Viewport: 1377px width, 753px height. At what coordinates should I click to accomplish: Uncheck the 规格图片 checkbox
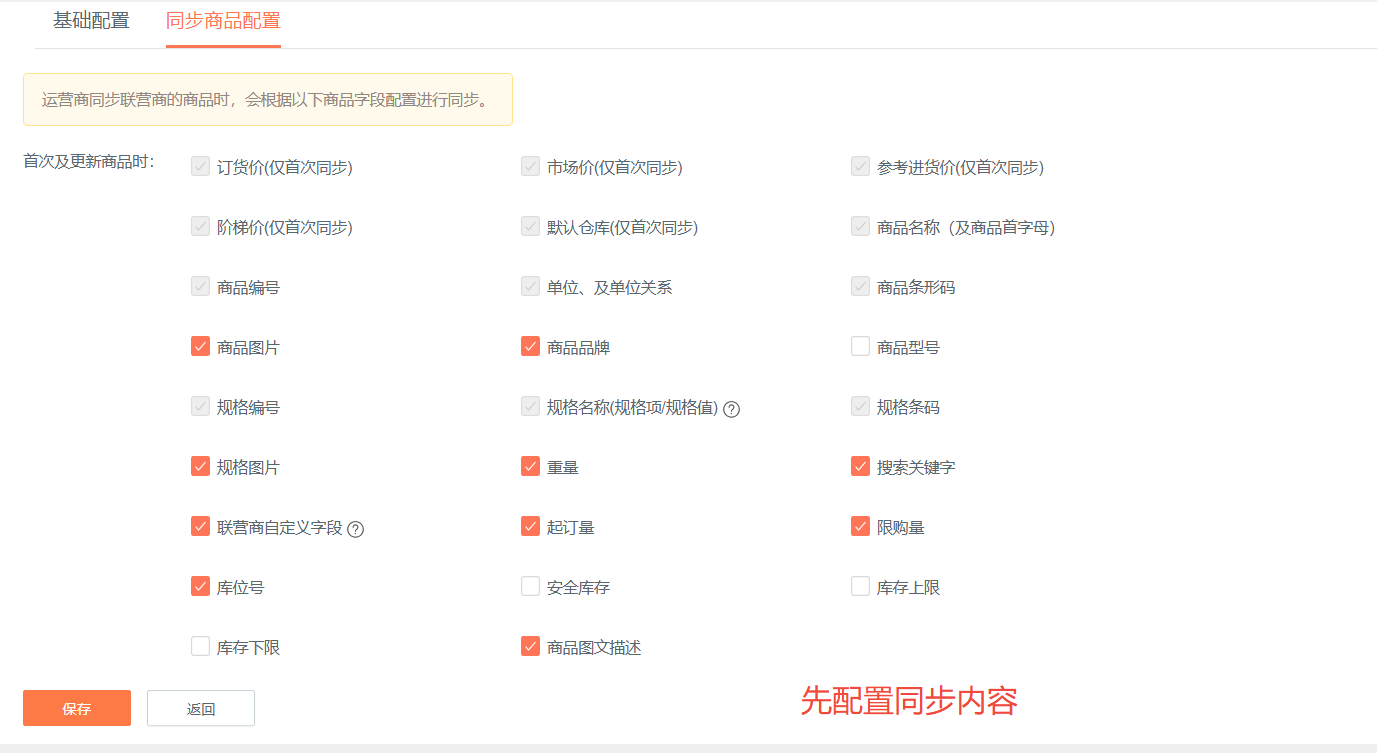[x=200, y=466]
